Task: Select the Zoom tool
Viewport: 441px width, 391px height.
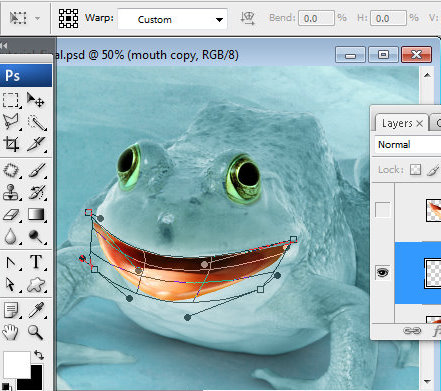Action: coord(35,332)
